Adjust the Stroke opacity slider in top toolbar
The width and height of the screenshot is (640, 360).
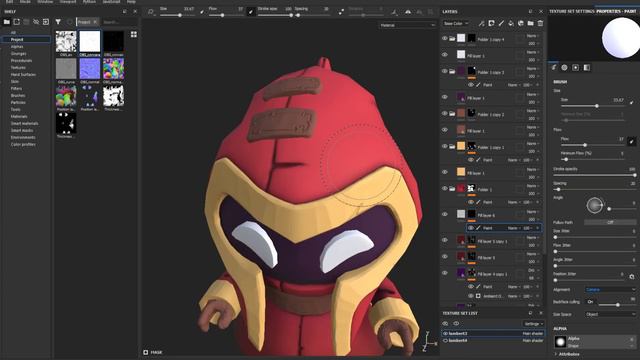275,15
